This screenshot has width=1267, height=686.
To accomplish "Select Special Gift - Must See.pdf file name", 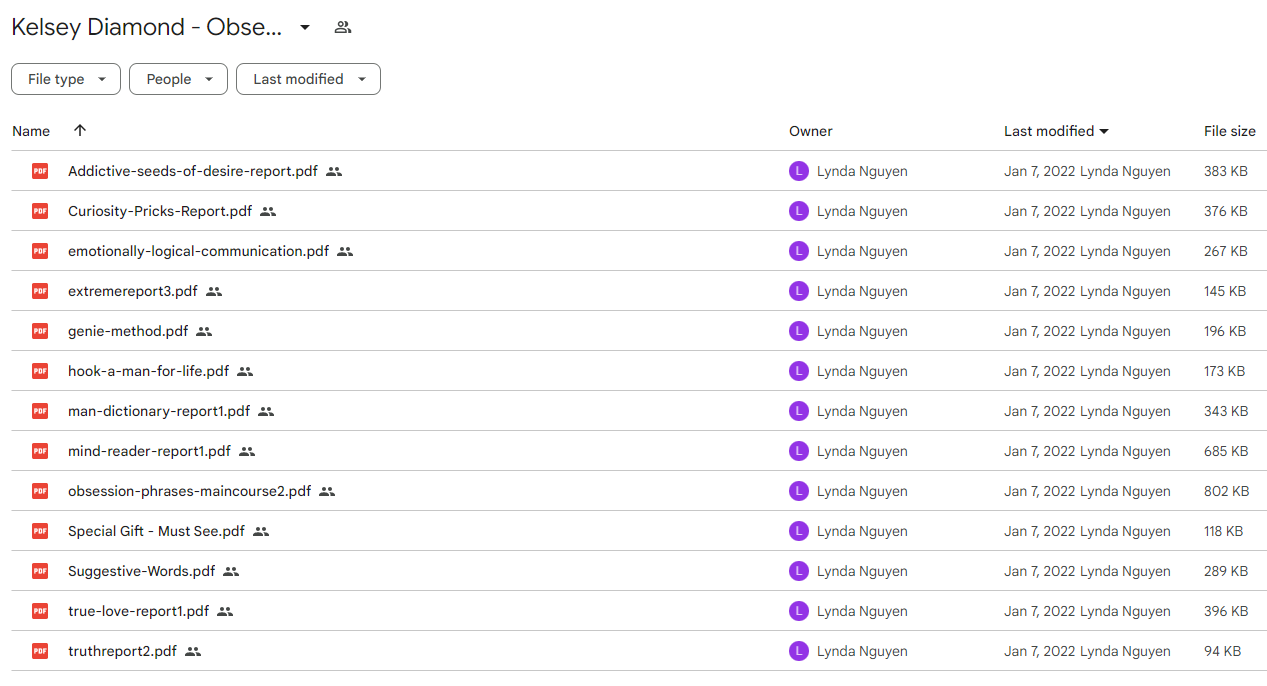I will coord(156,531).
